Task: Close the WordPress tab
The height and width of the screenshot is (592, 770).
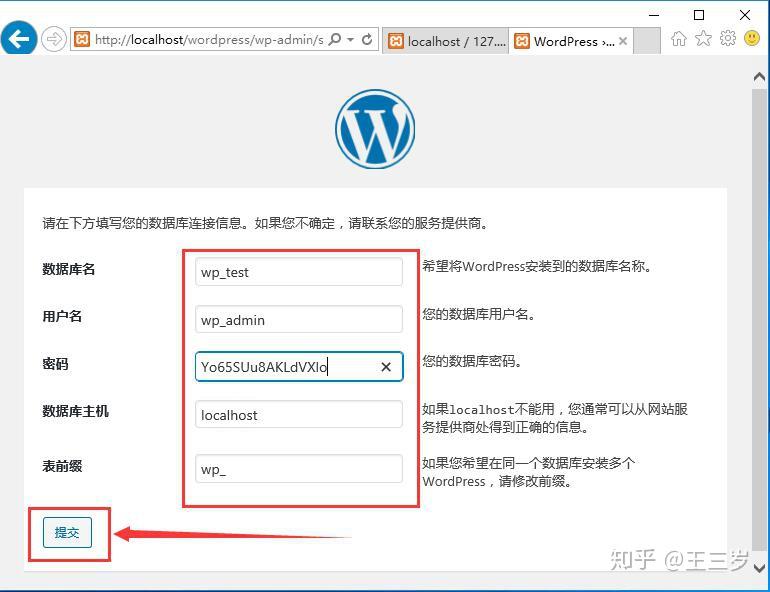Action: (x=623, y=41)
